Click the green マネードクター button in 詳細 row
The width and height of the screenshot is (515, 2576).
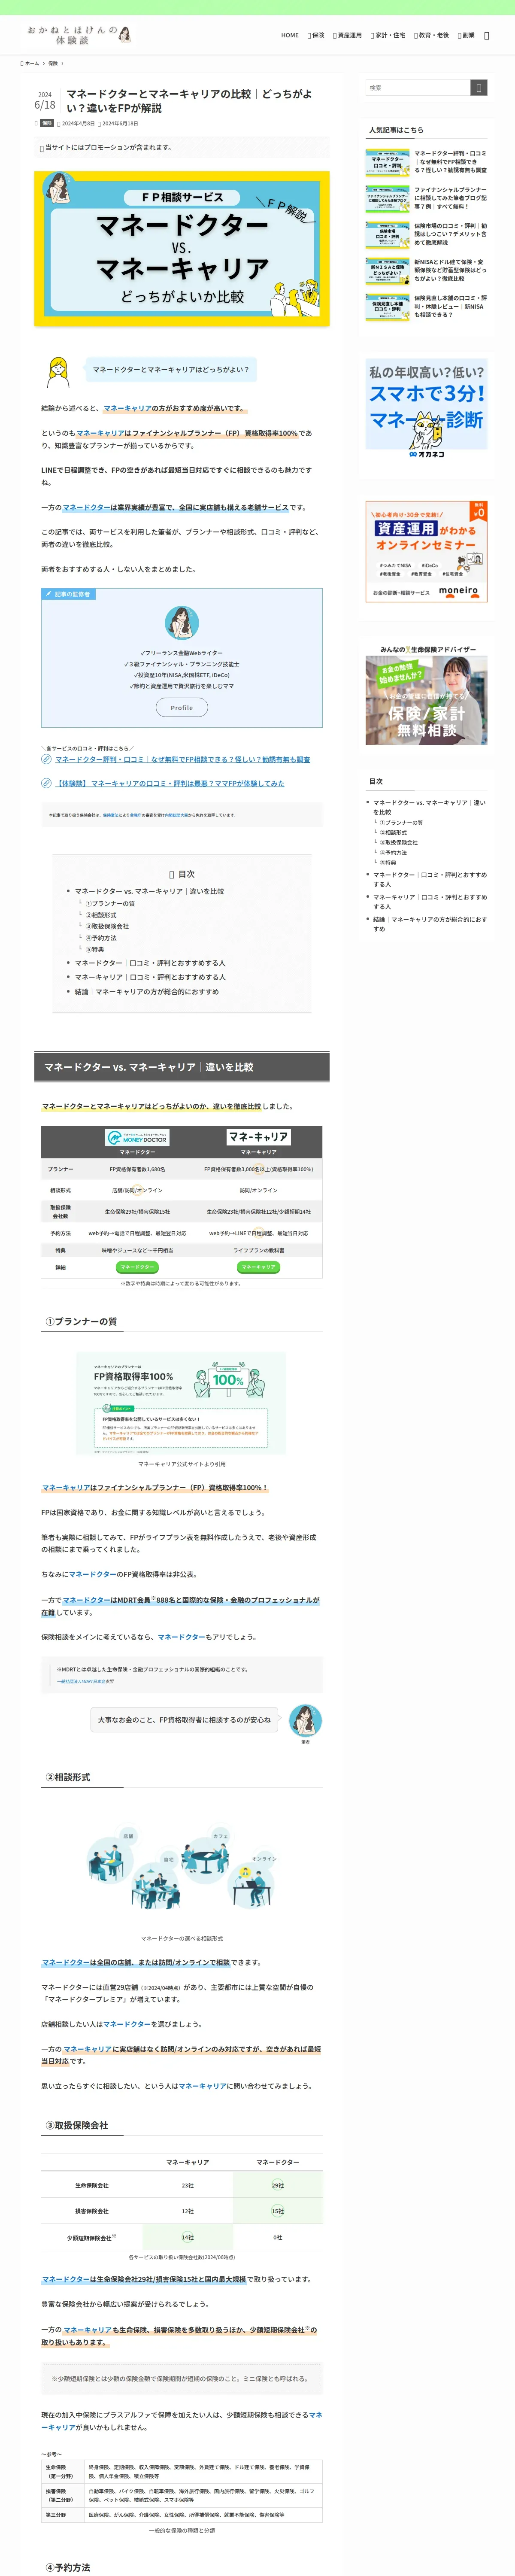click(x=137, y=1267)
